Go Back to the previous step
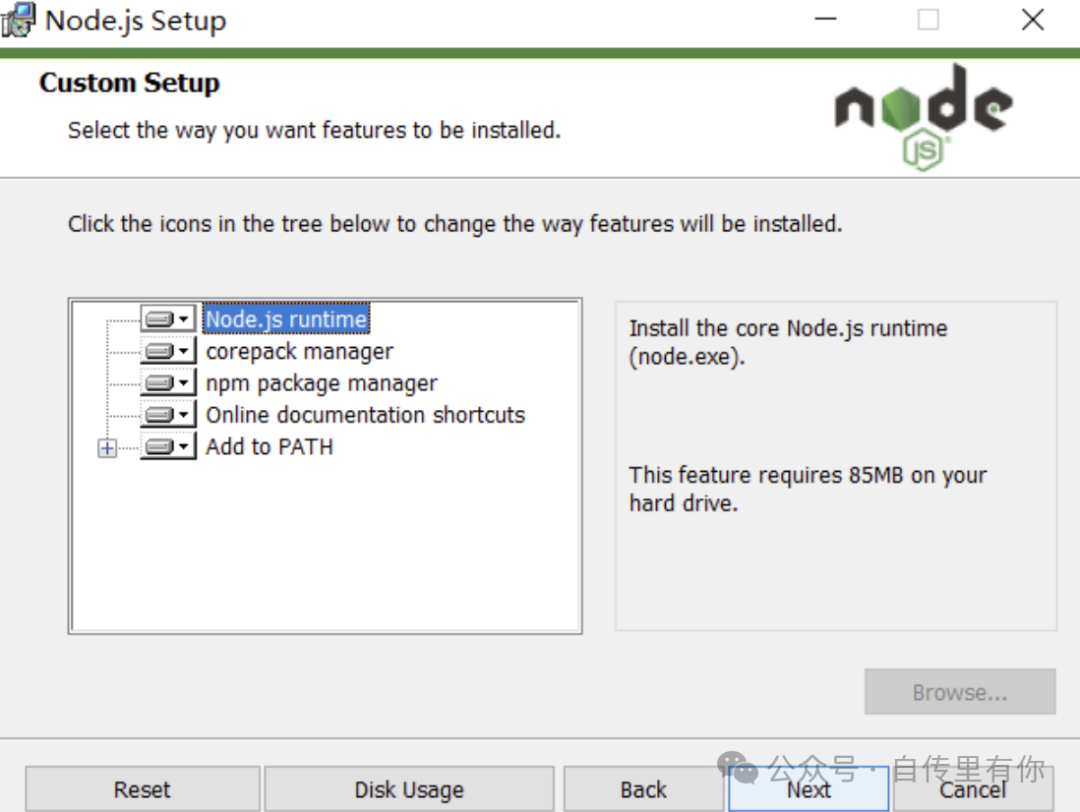The height and width of the screenshot is (812, 1080). (643, 789)
